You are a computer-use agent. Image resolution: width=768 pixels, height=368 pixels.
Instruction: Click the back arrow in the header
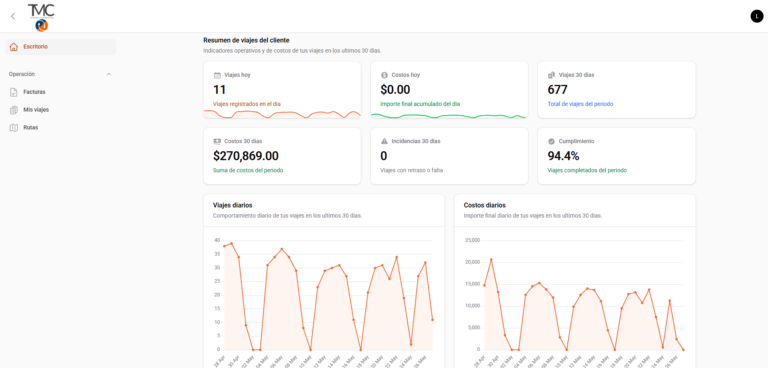tap(13, 16)
